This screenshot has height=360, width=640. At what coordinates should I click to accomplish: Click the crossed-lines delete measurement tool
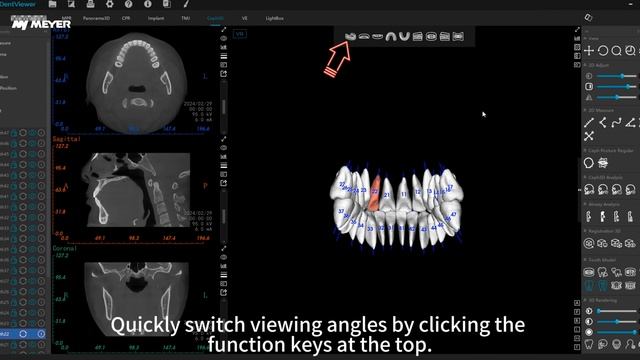pos(589,136)
